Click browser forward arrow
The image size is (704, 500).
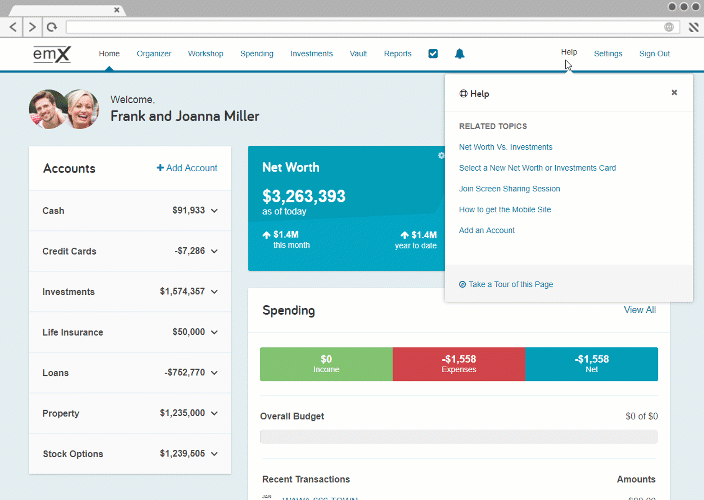tap(32, 27)
